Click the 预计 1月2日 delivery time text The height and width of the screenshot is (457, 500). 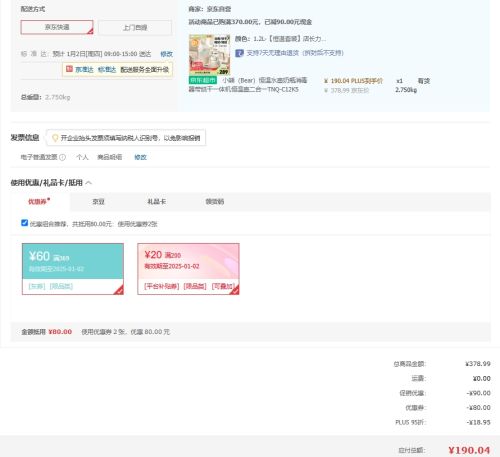pos(102,54)
